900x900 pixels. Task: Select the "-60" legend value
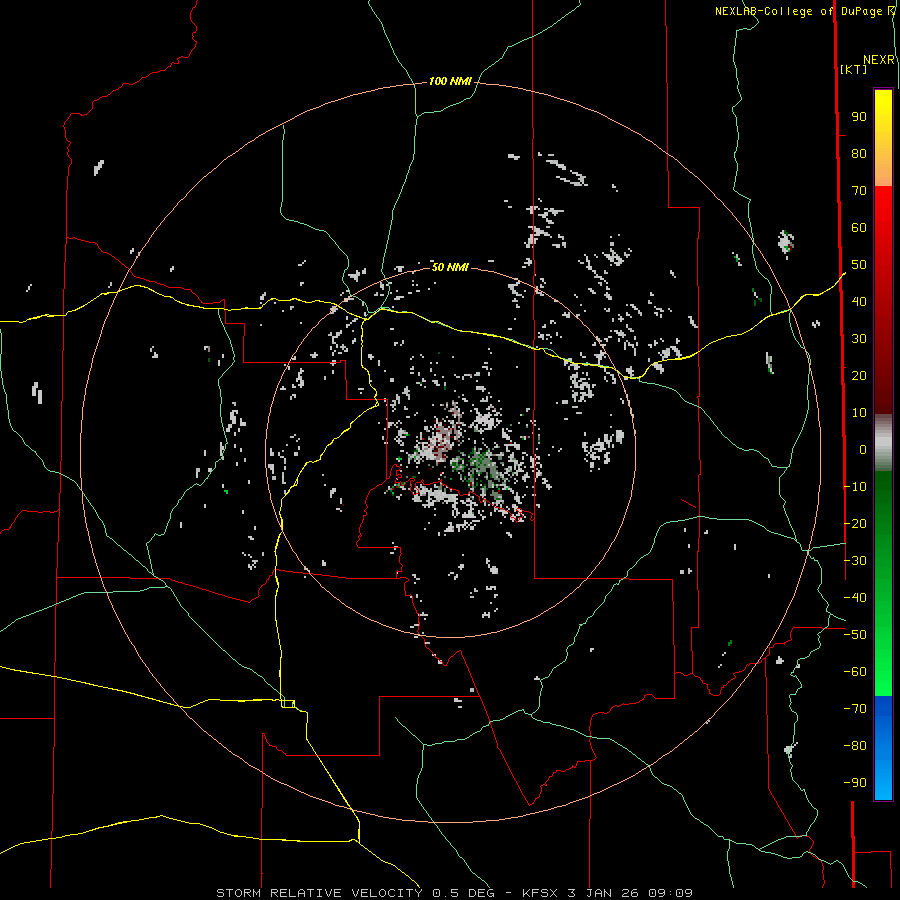(855, 672)
